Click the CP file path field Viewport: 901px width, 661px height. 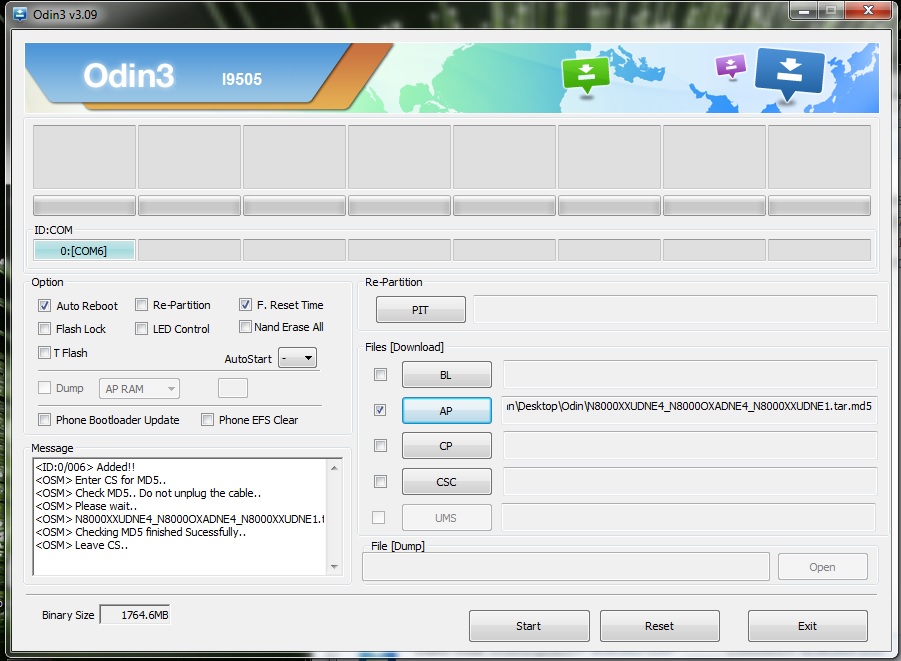(690, 446)
